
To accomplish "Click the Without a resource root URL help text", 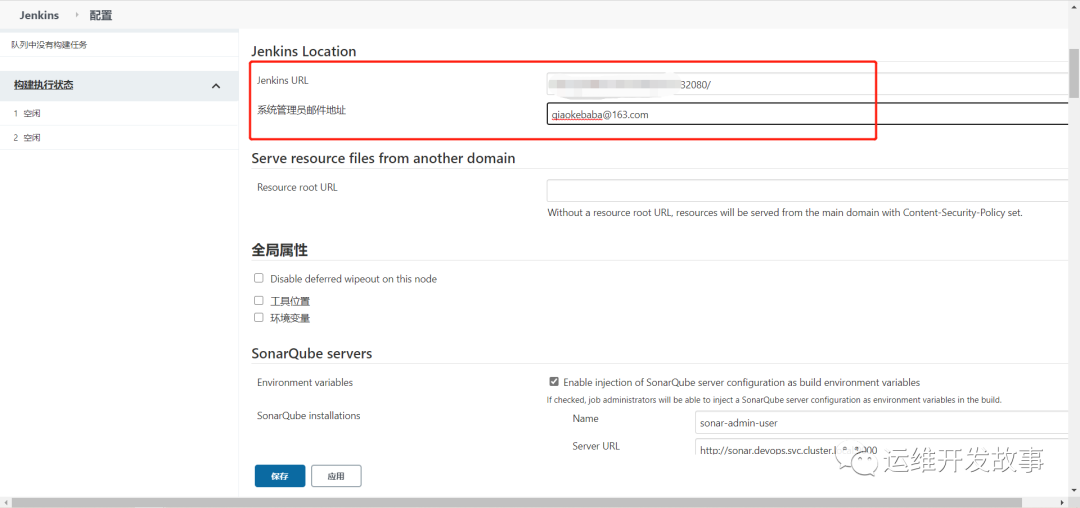I will (785, 213).
